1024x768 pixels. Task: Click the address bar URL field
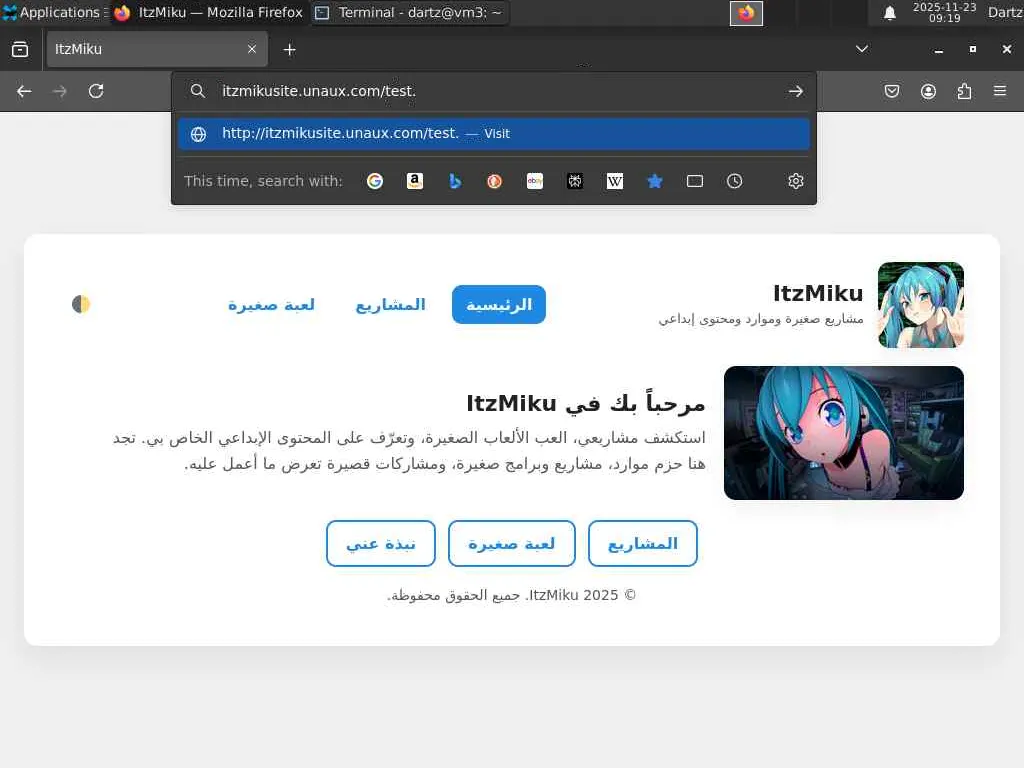pyautogui.click(x=496, y=91)
